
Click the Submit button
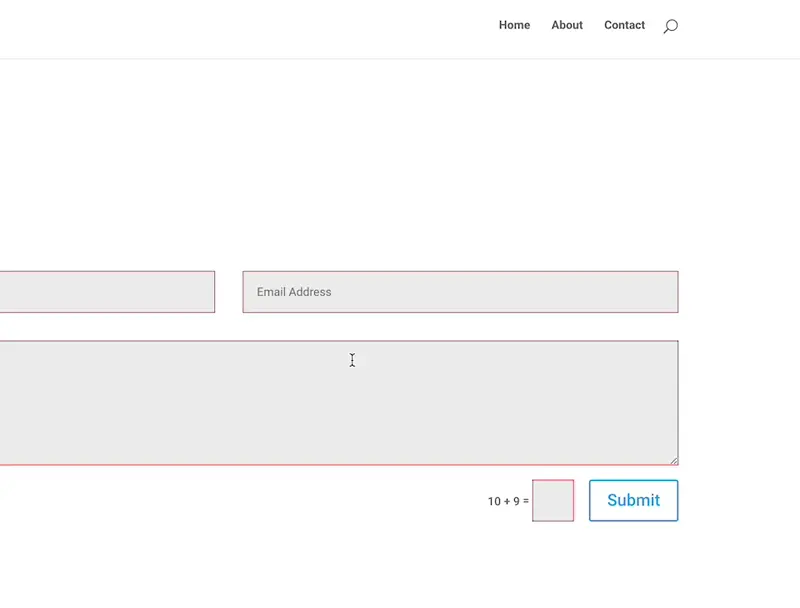pos(634,500)
